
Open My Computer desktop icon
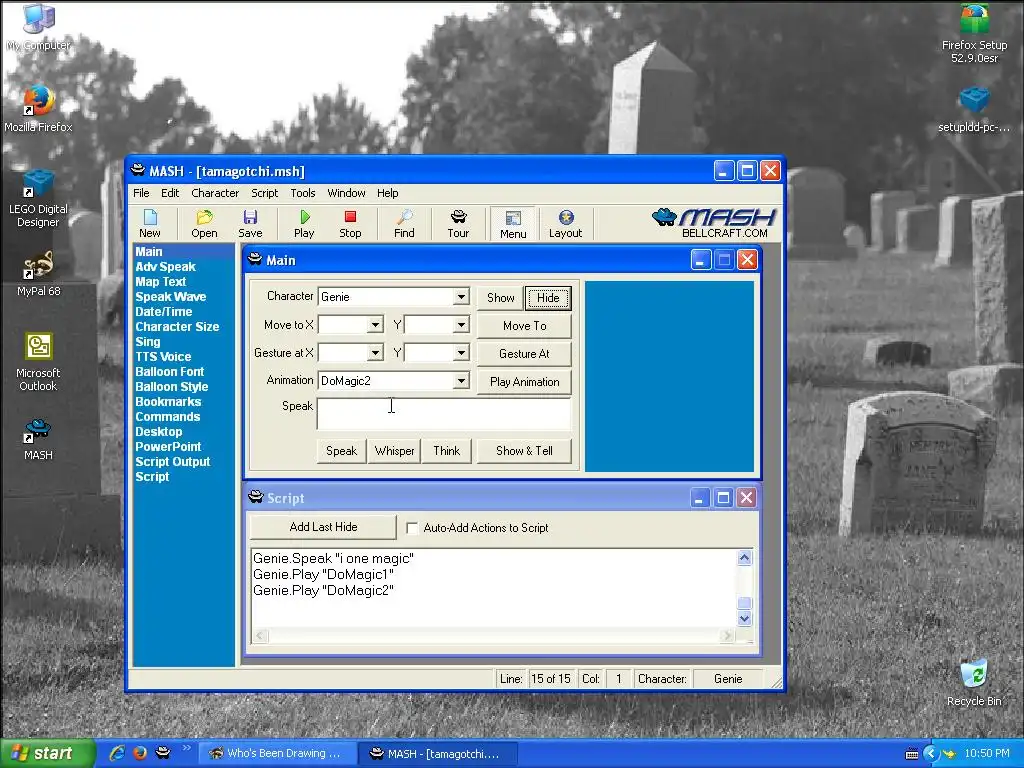tap(39, 27)
